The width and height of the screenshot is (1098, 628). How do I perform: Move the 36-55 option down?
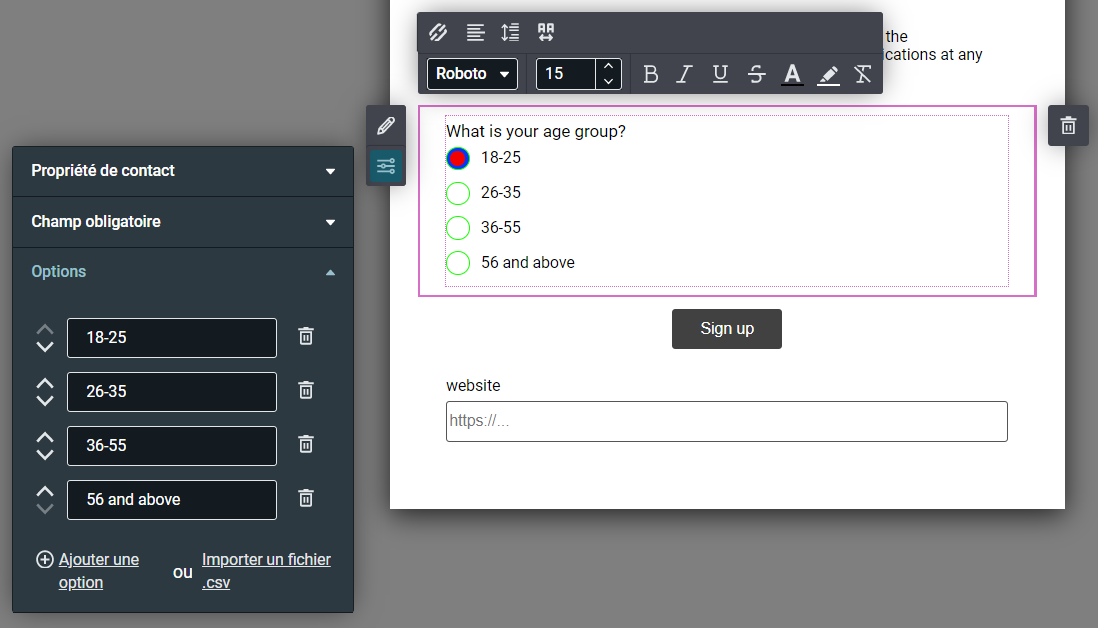[x=45, y=454]
